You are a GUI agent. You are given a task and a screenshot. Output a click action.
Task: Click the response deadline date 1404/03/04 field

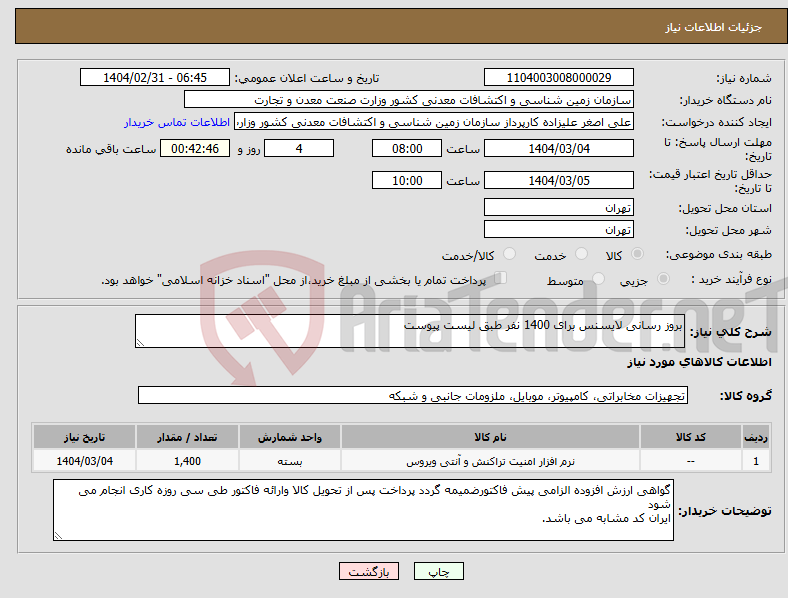(558, 149)
